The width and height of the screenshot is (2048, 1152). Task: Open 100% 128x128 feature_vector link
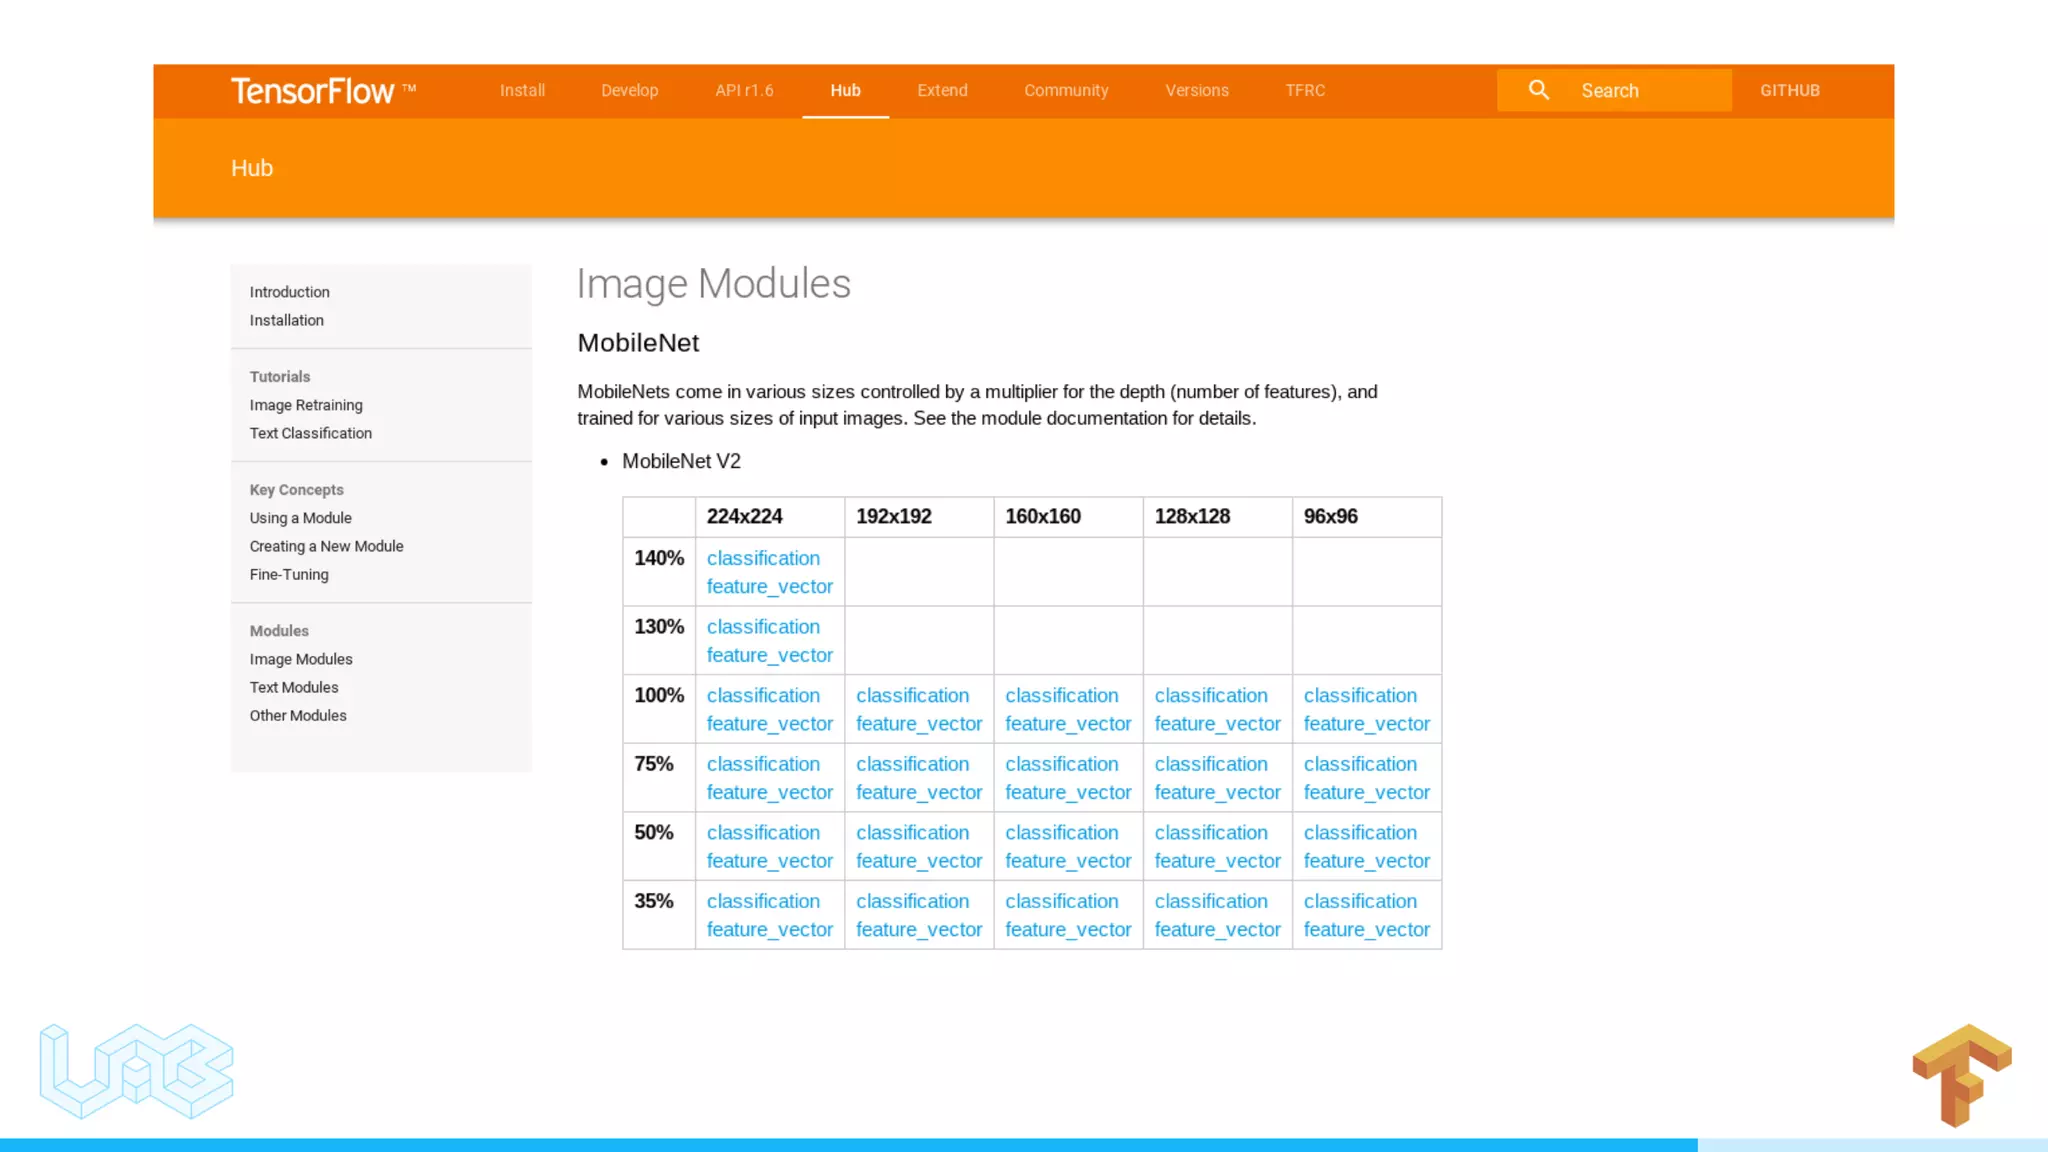1217,724
